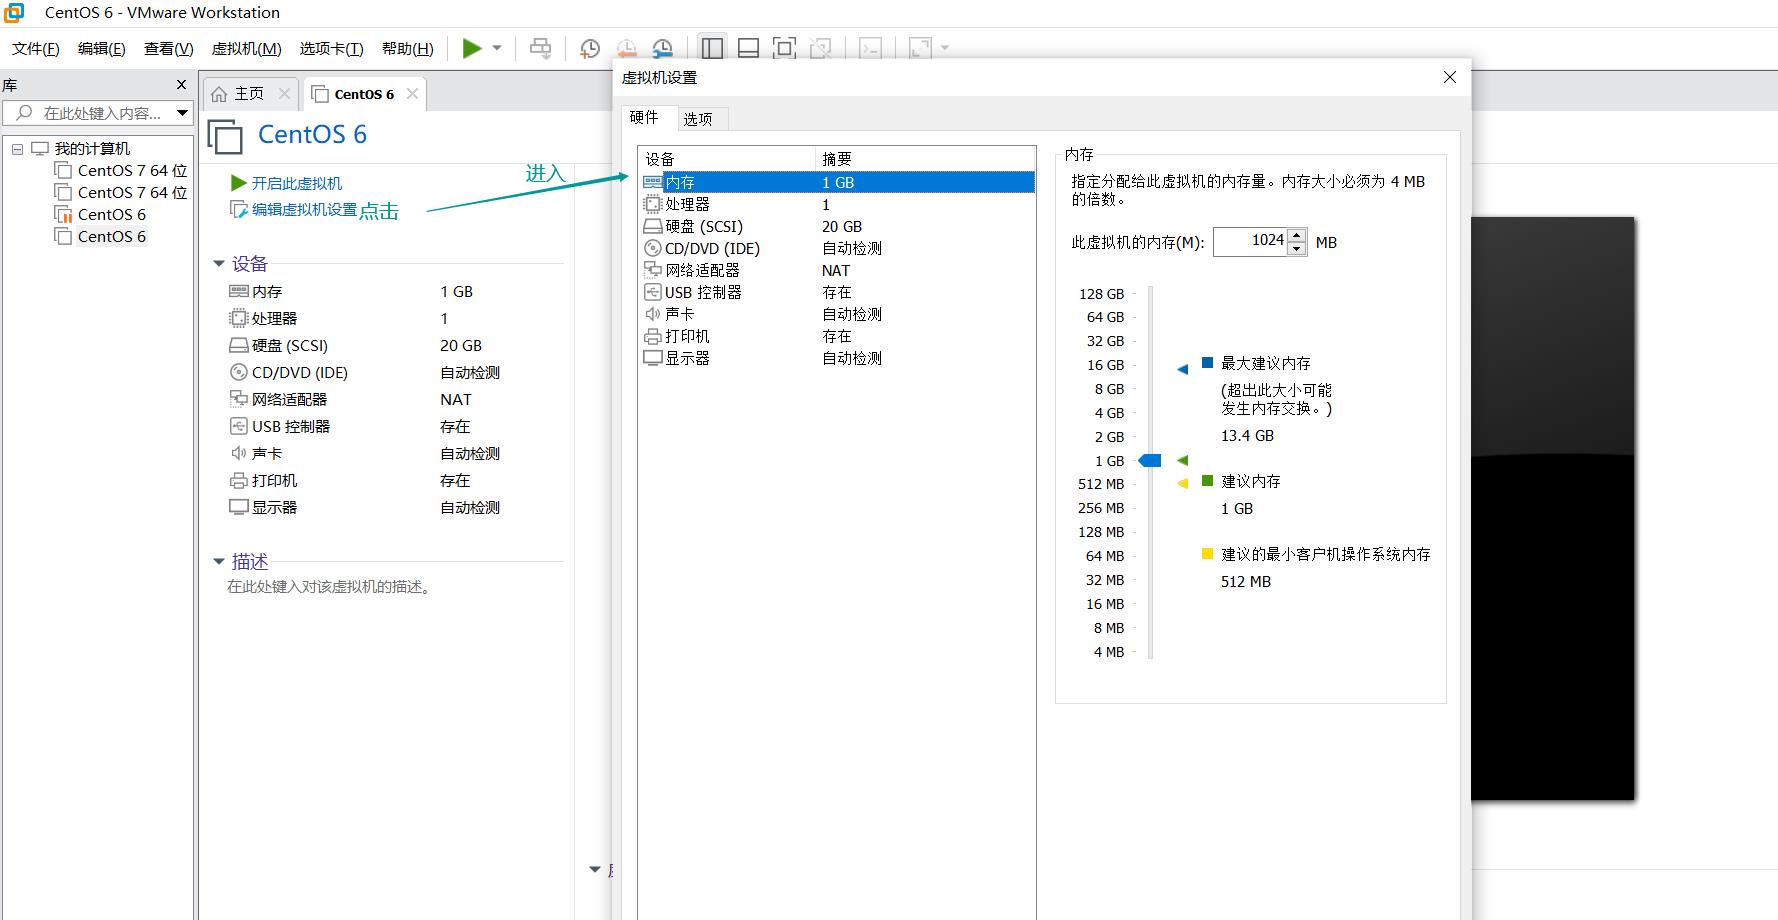The width and height of the screenshot is (1778, 920).
Task: Click the blue memory slider handle at 1 GB
Action: 1151,461
